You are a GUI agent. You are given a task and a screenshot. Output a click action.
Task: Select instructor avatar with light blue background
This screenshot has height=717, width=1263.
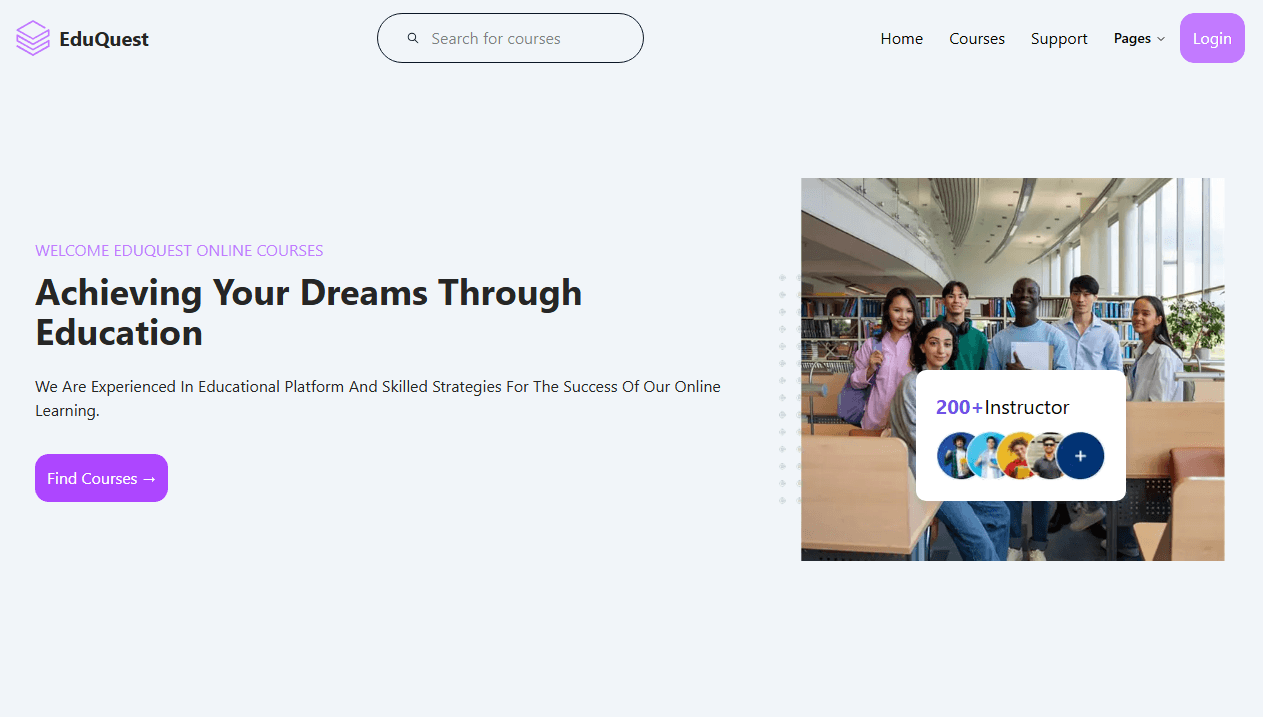pyautogui.click(x=988, y=456)
